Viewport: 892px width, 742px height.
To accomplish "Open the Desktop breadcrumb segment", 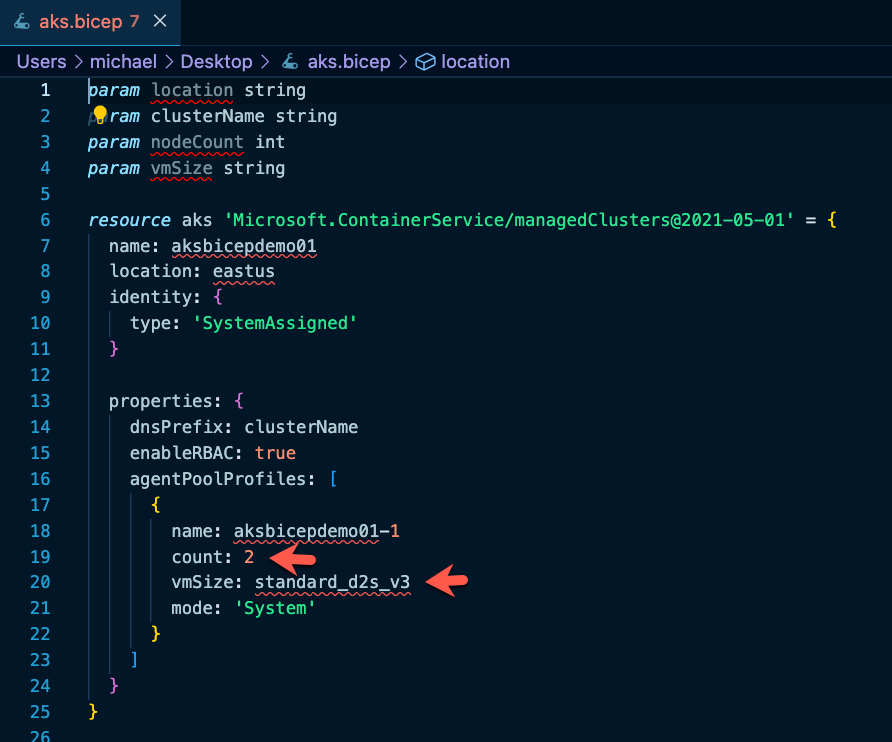I will (216, 61).
